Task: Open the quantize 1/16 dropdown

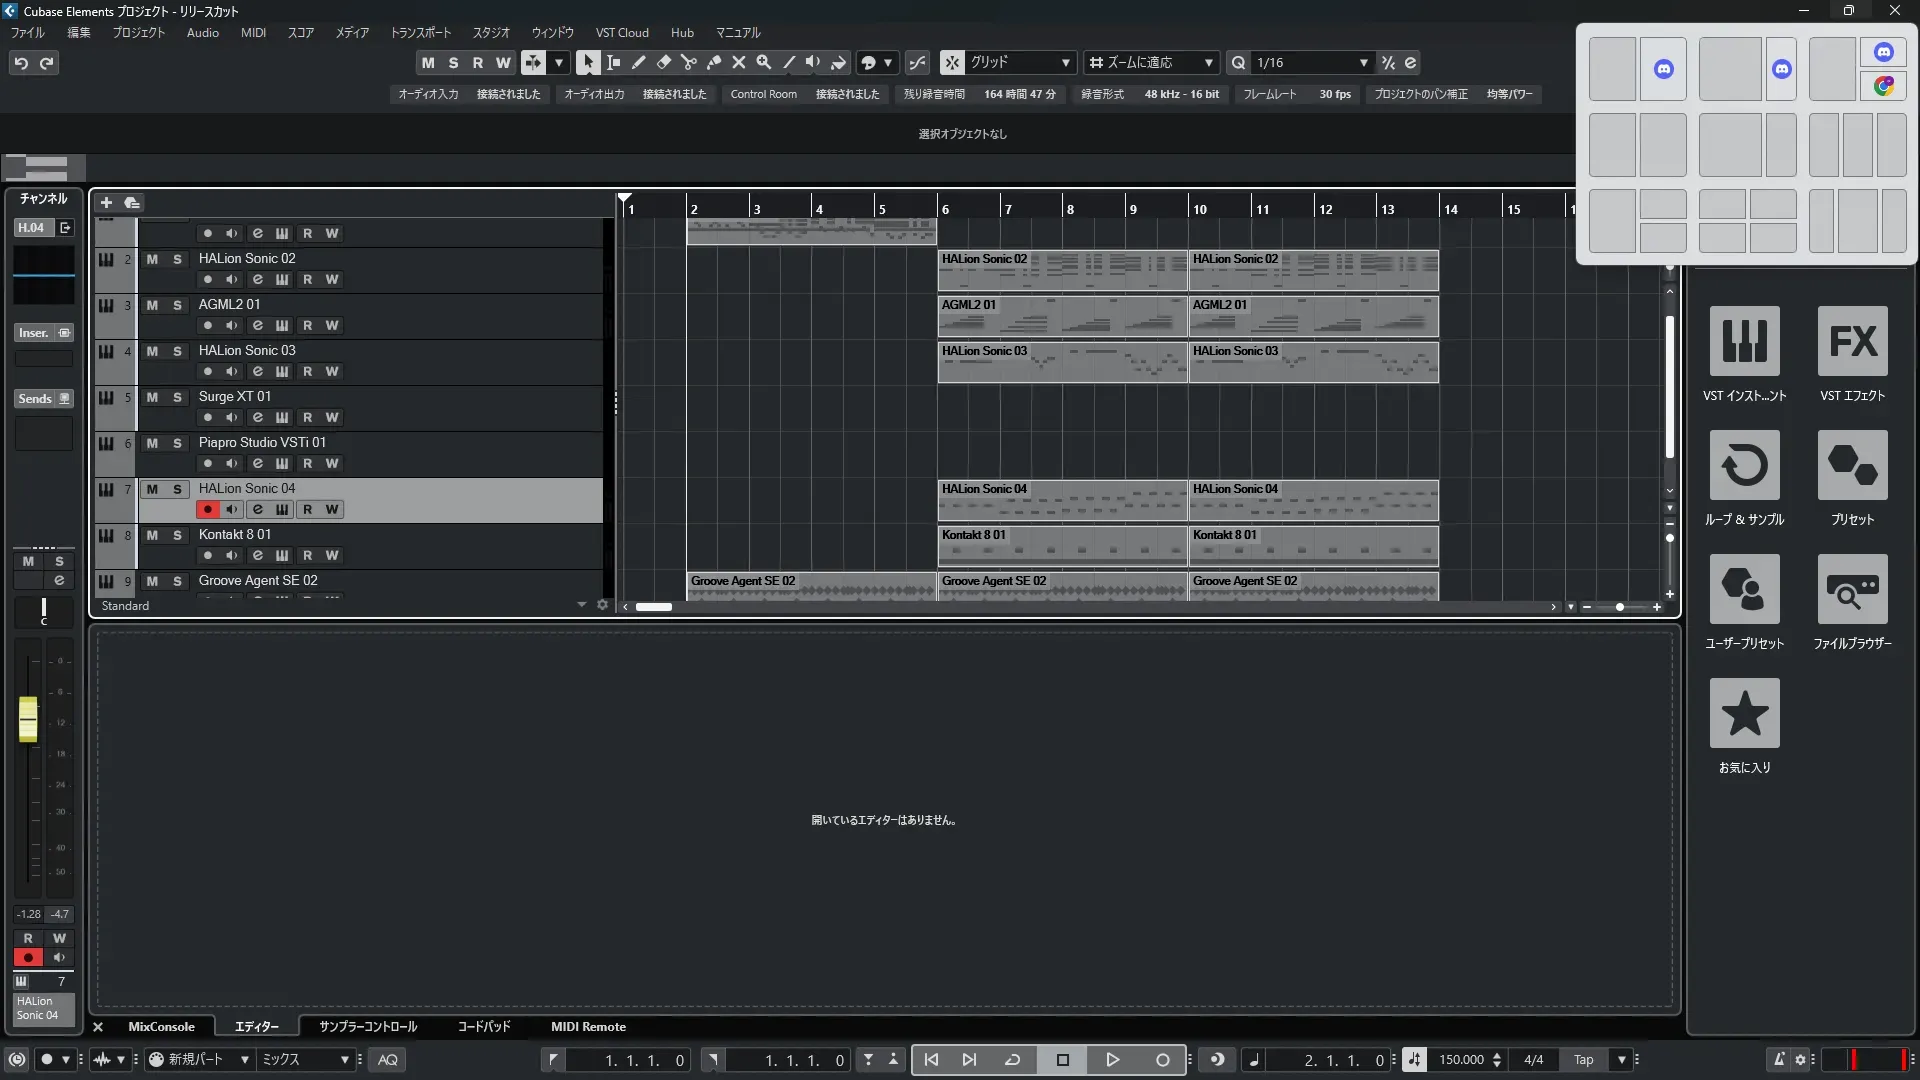Action: pos(1363,62)
